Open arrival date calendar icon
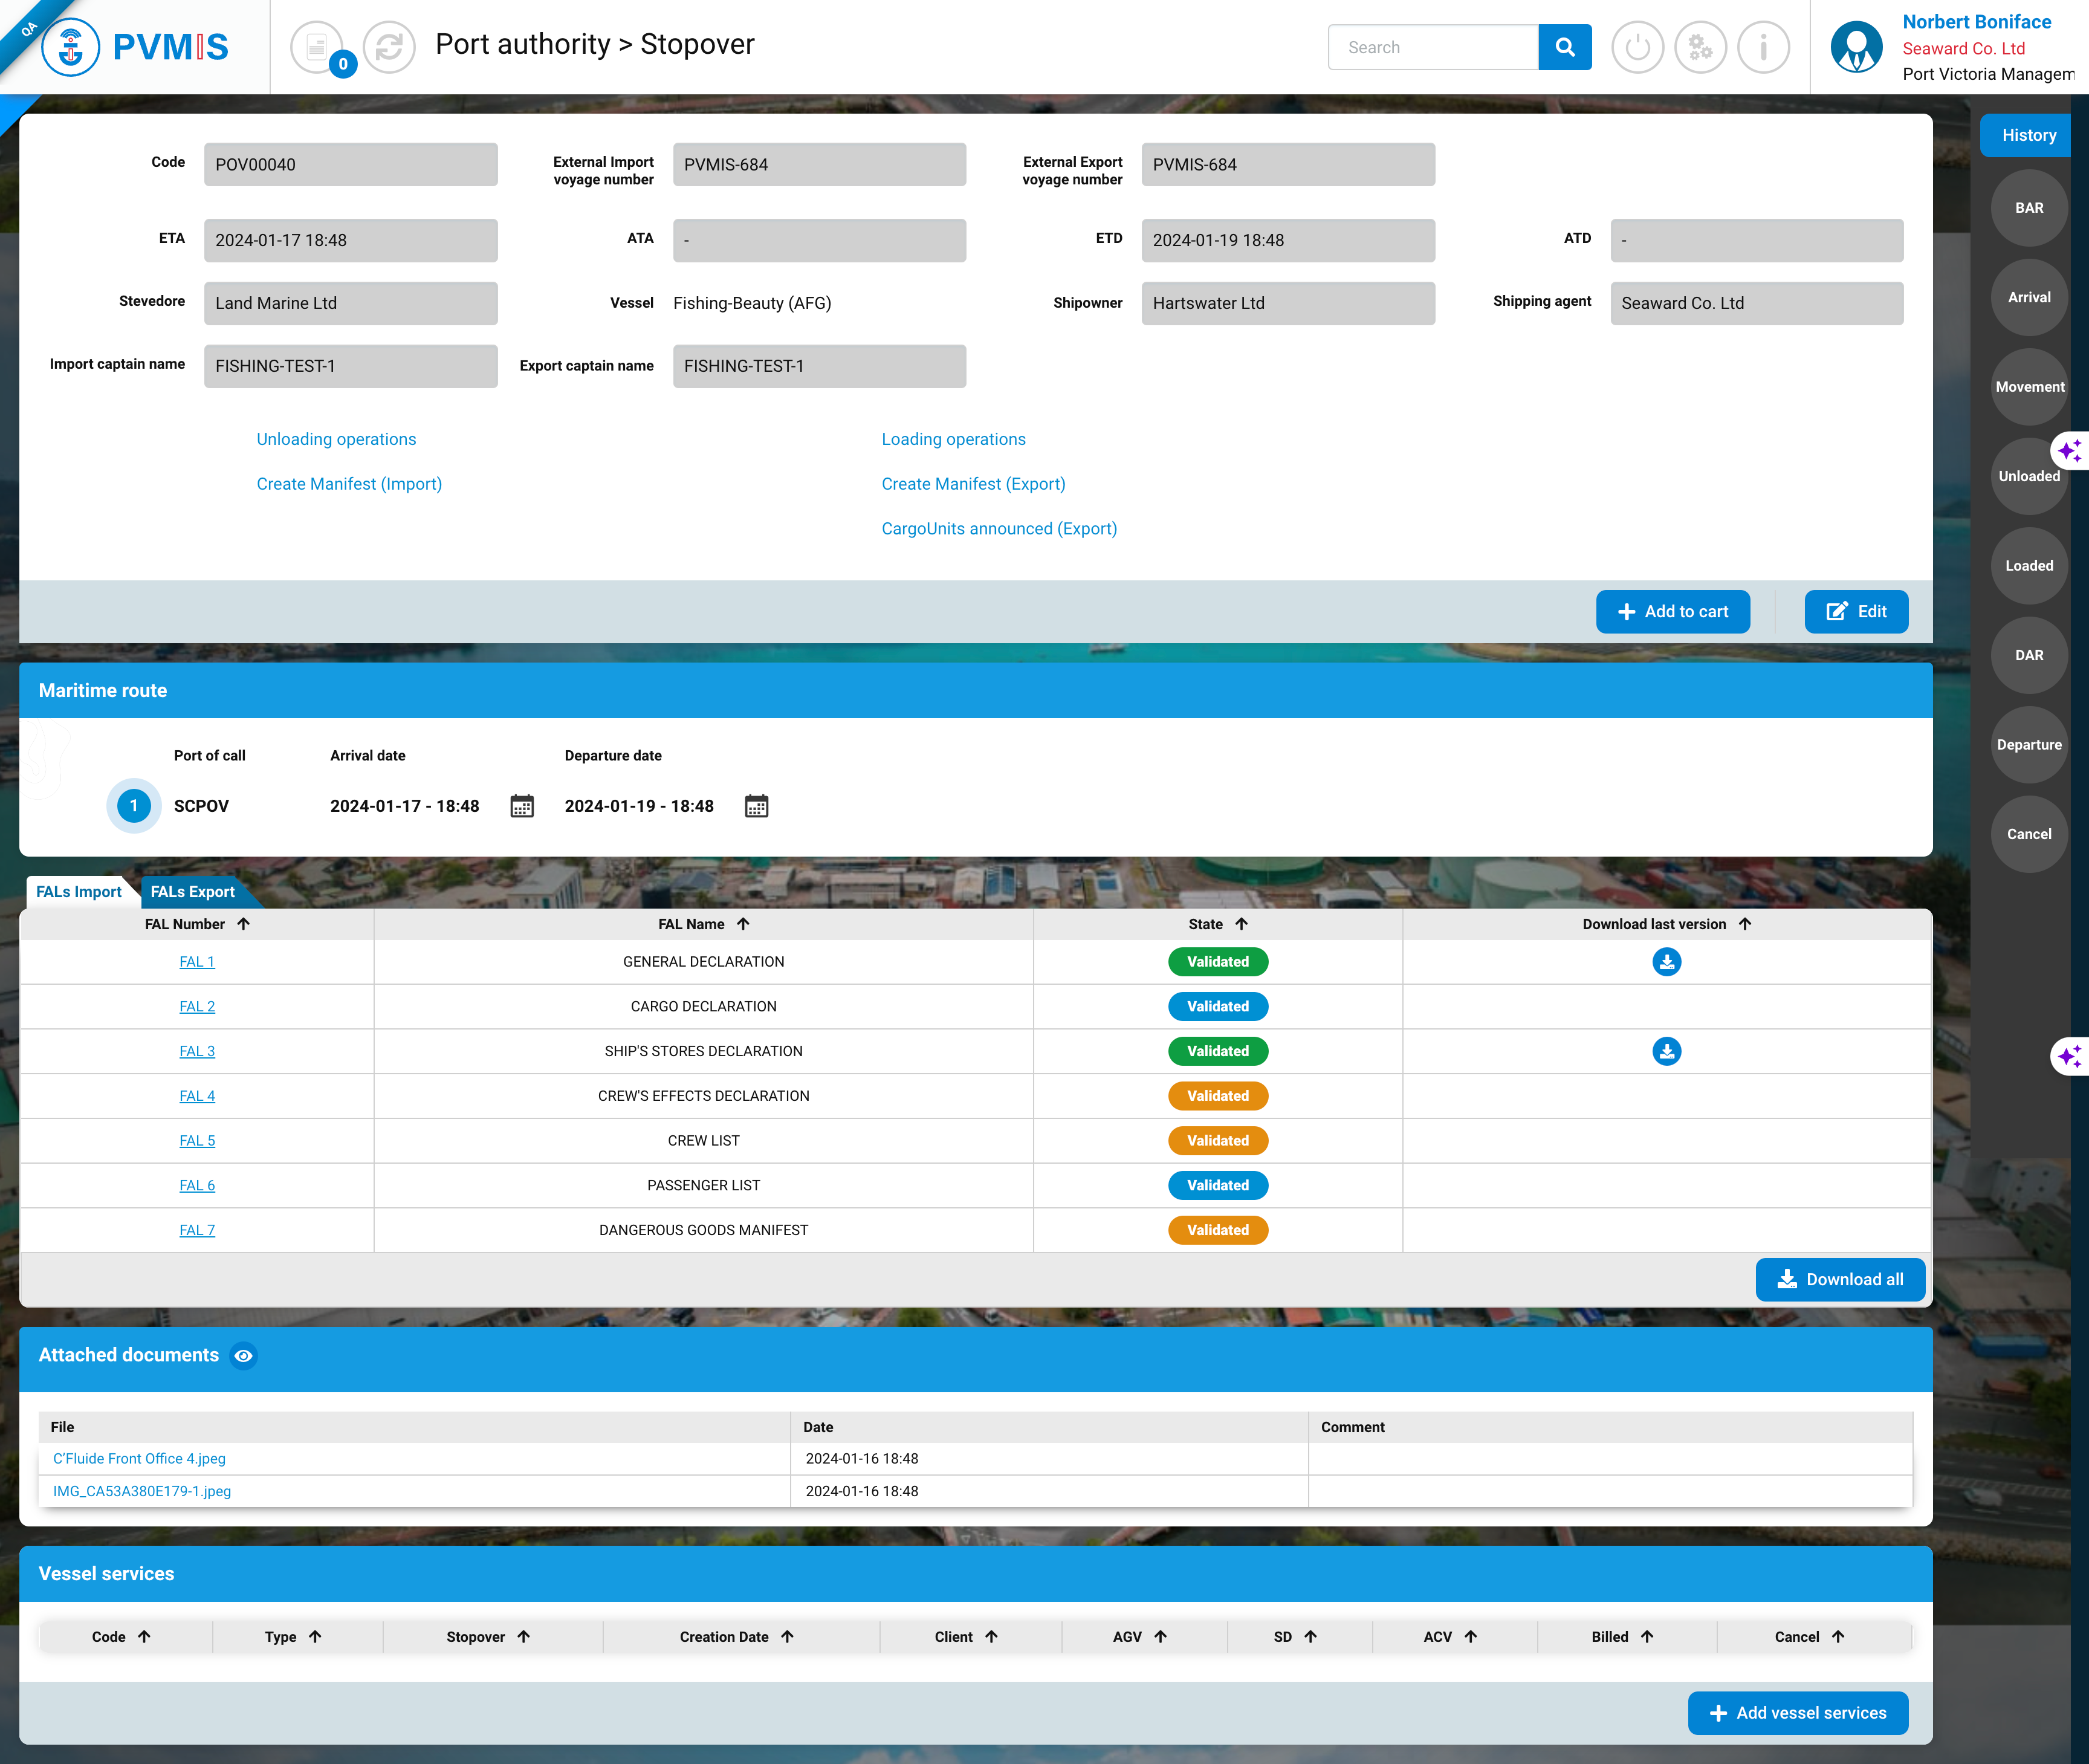Image resolution: width=2089 pixels, height=1764 pixels. tap(522, 806)
